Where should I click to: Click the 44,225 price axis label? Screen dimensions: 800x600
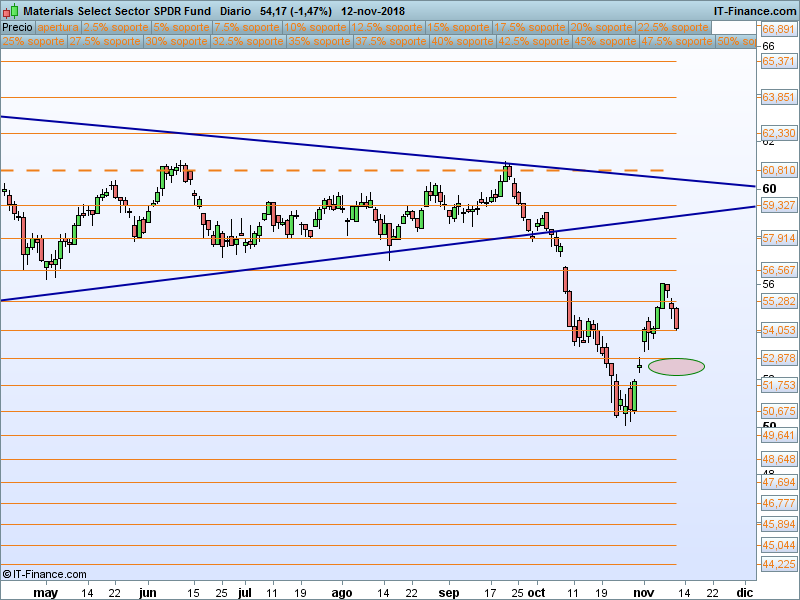click(x=778, y=565)
